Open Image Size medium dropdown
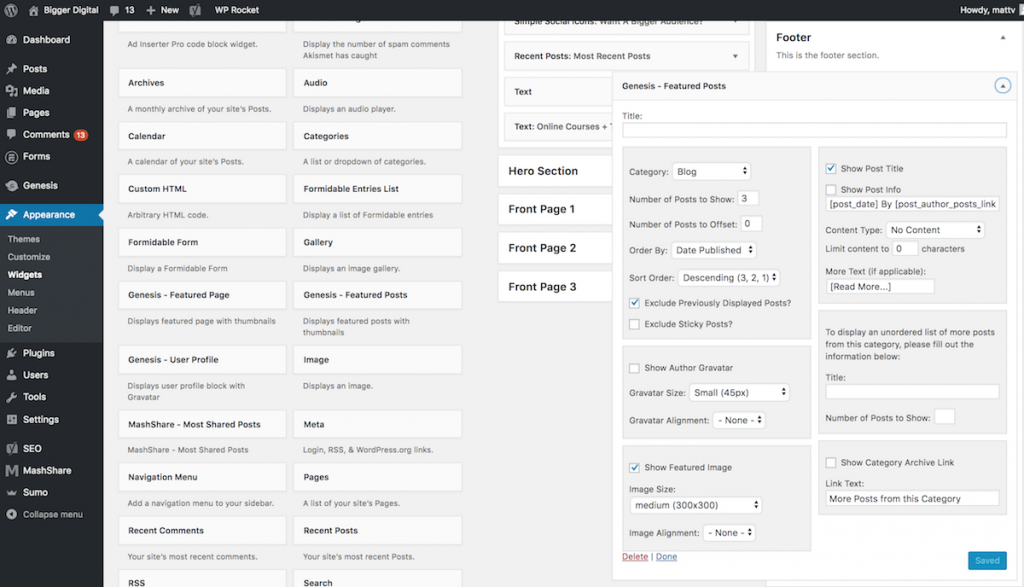This screenshot has width=1024, height=587. [696, 505]
